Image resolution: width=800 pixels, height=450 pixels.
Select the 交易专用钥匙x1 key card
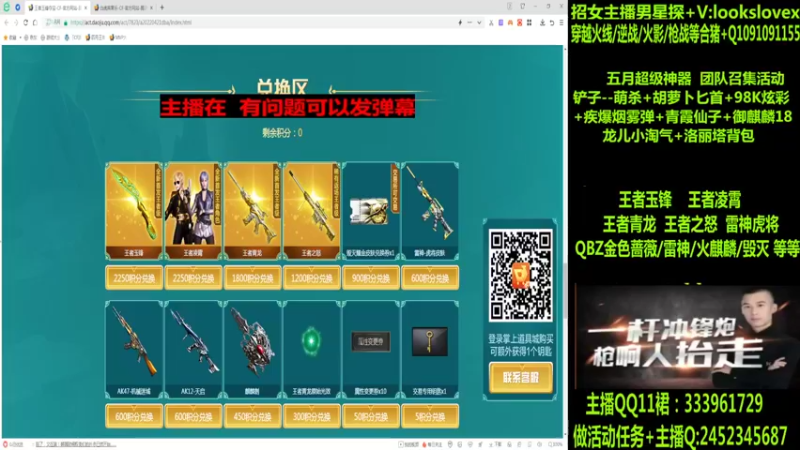[x=430, y=349]
